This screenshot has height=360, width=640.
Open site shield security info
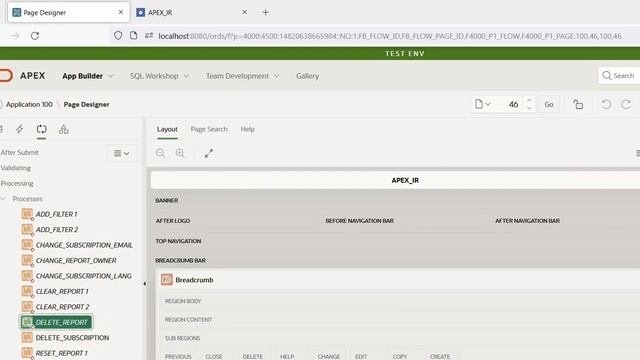click(118, 36)
